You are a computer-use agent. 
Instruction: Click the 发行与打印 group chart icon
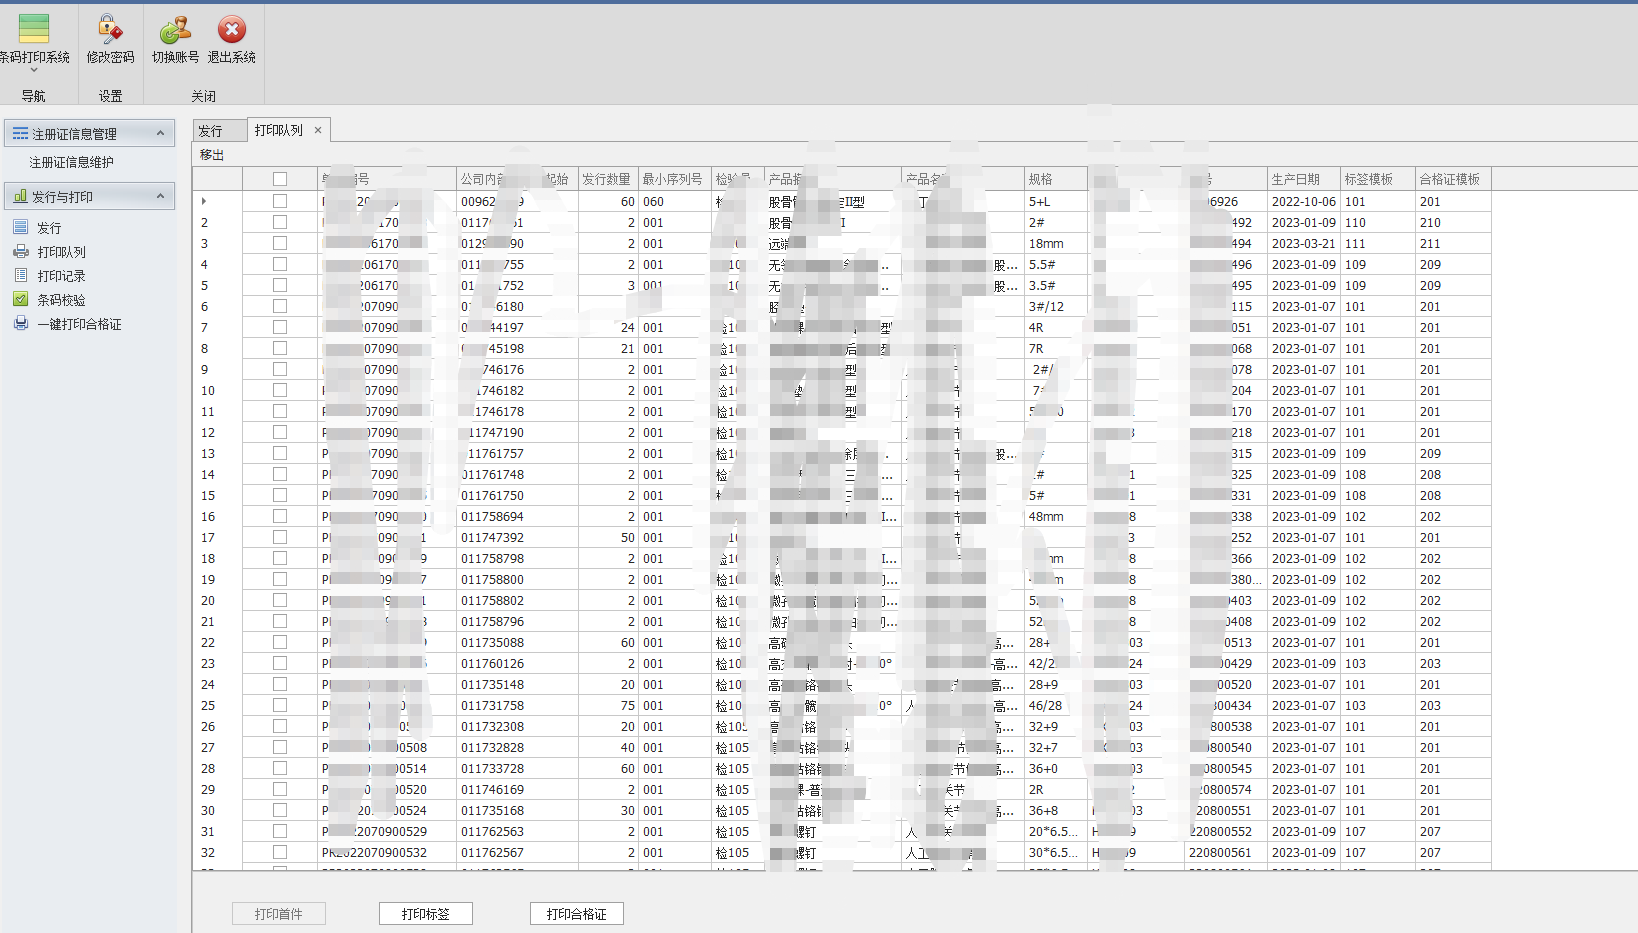[x=20, y=196]
